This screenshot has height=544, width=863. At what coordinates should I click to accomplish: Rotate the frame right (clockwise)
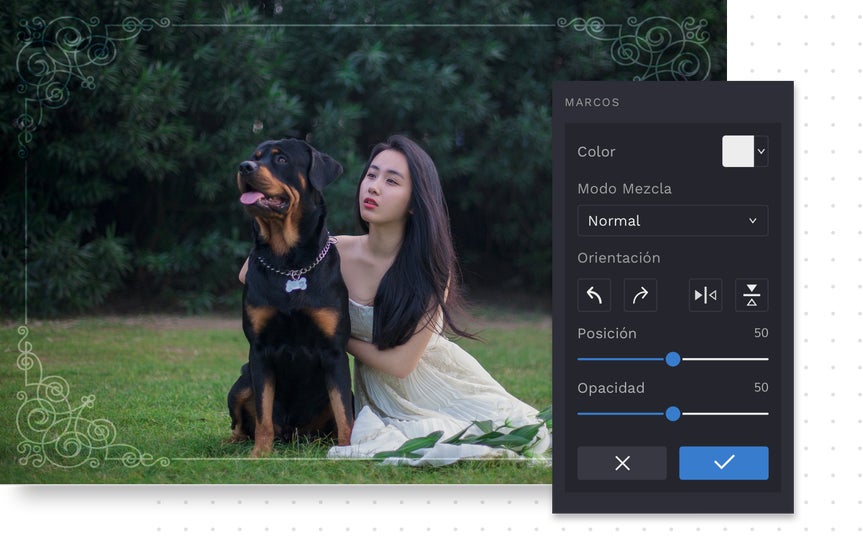pos(640,295)
